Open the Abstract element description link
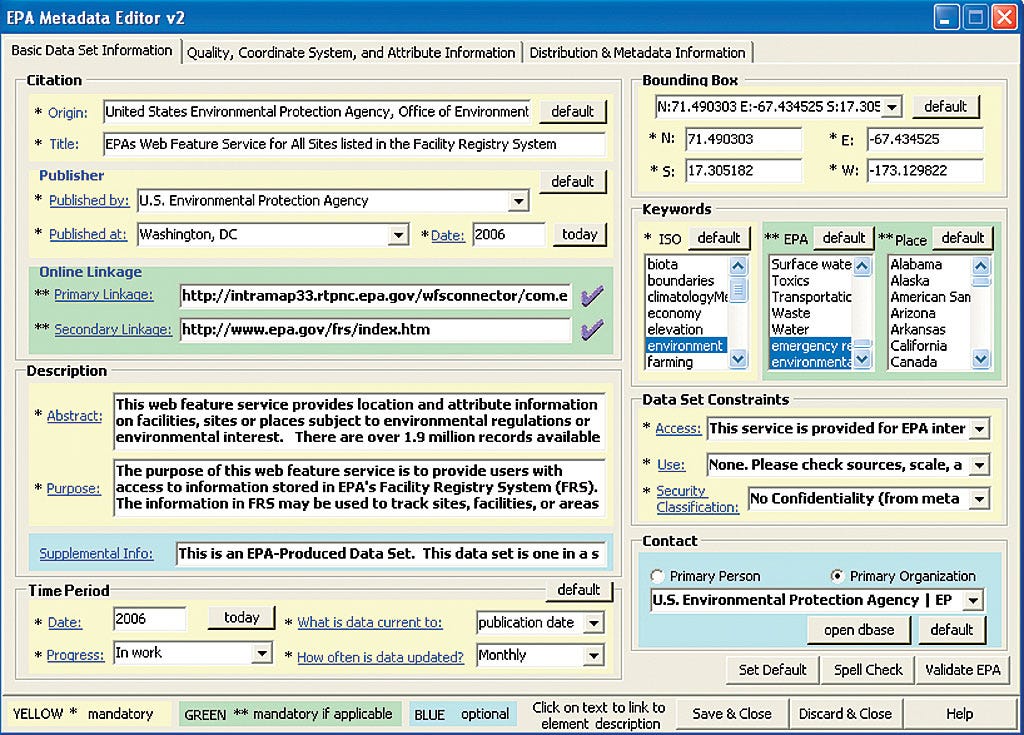 click(x=74, y=416)
